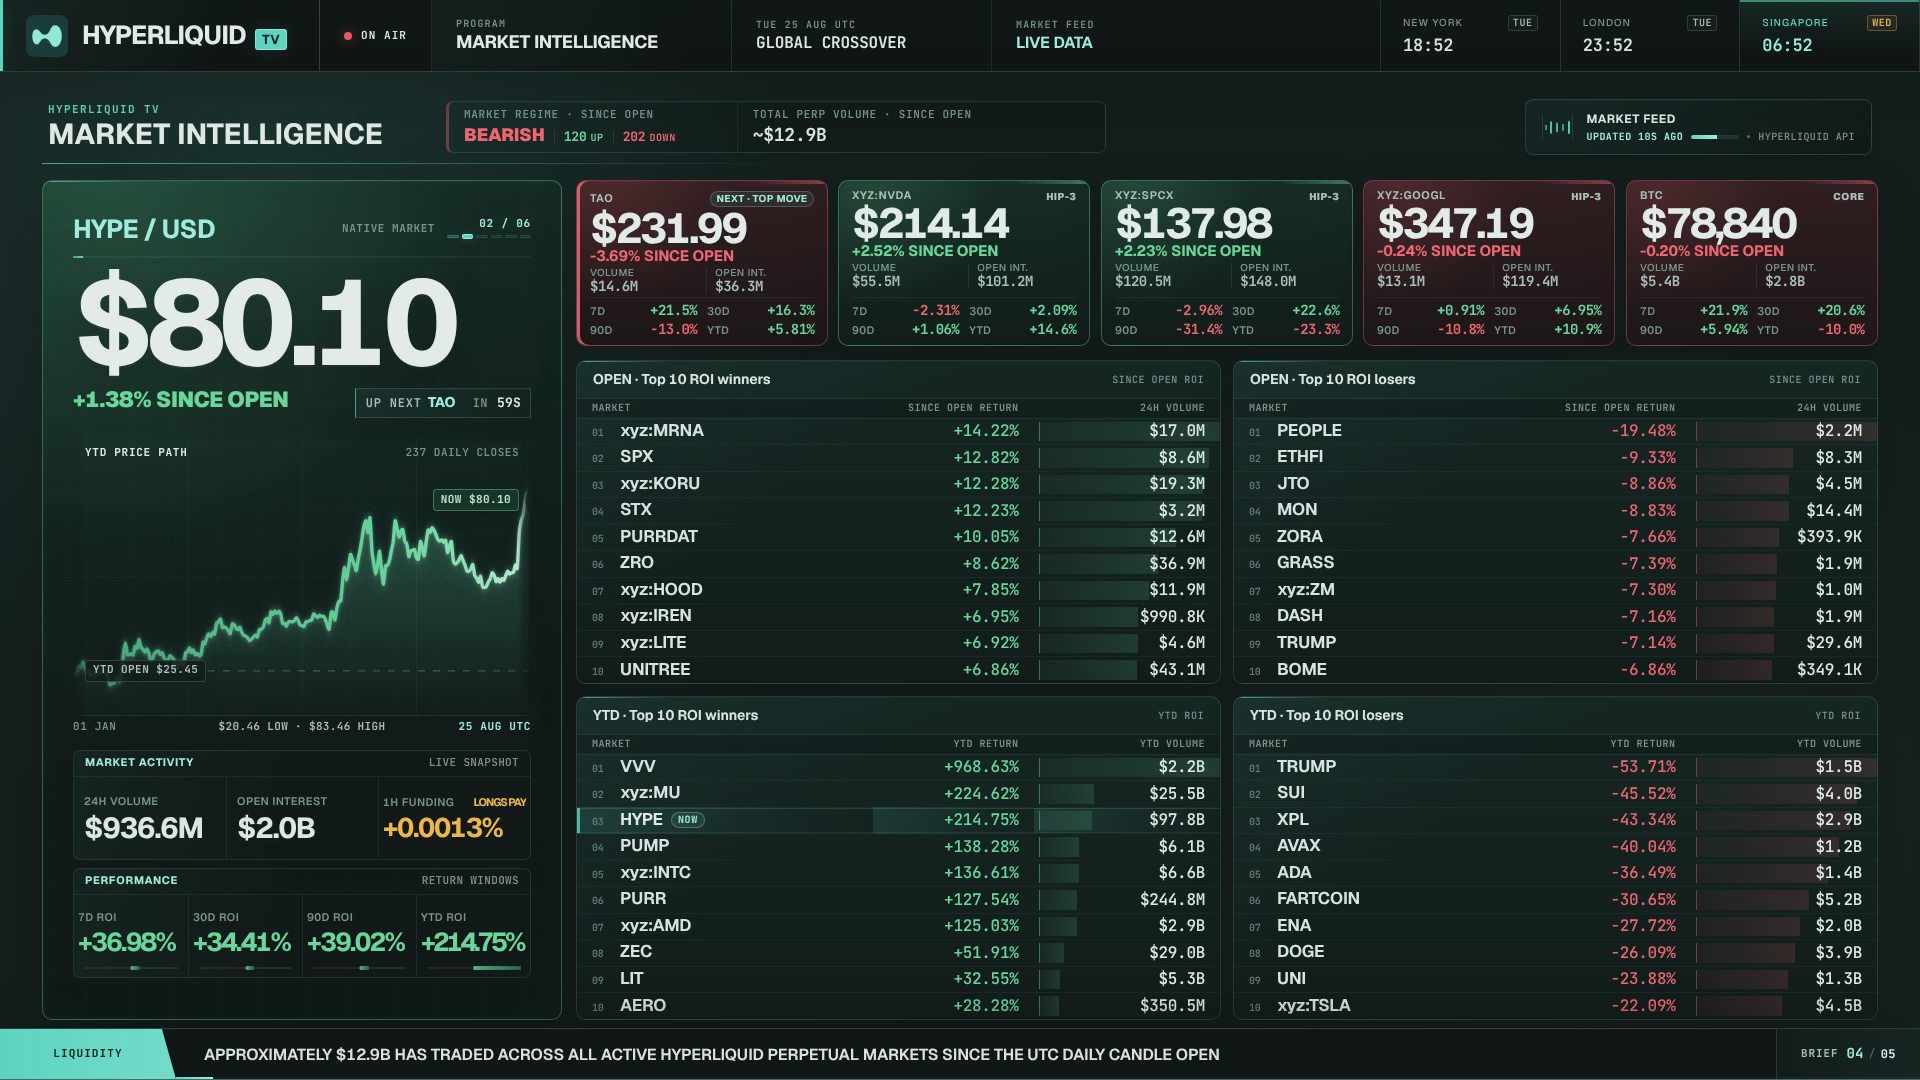Click the 24H Volume $936.6M value
Screen dimensions: 1920x1080
[x=144, y=828]
